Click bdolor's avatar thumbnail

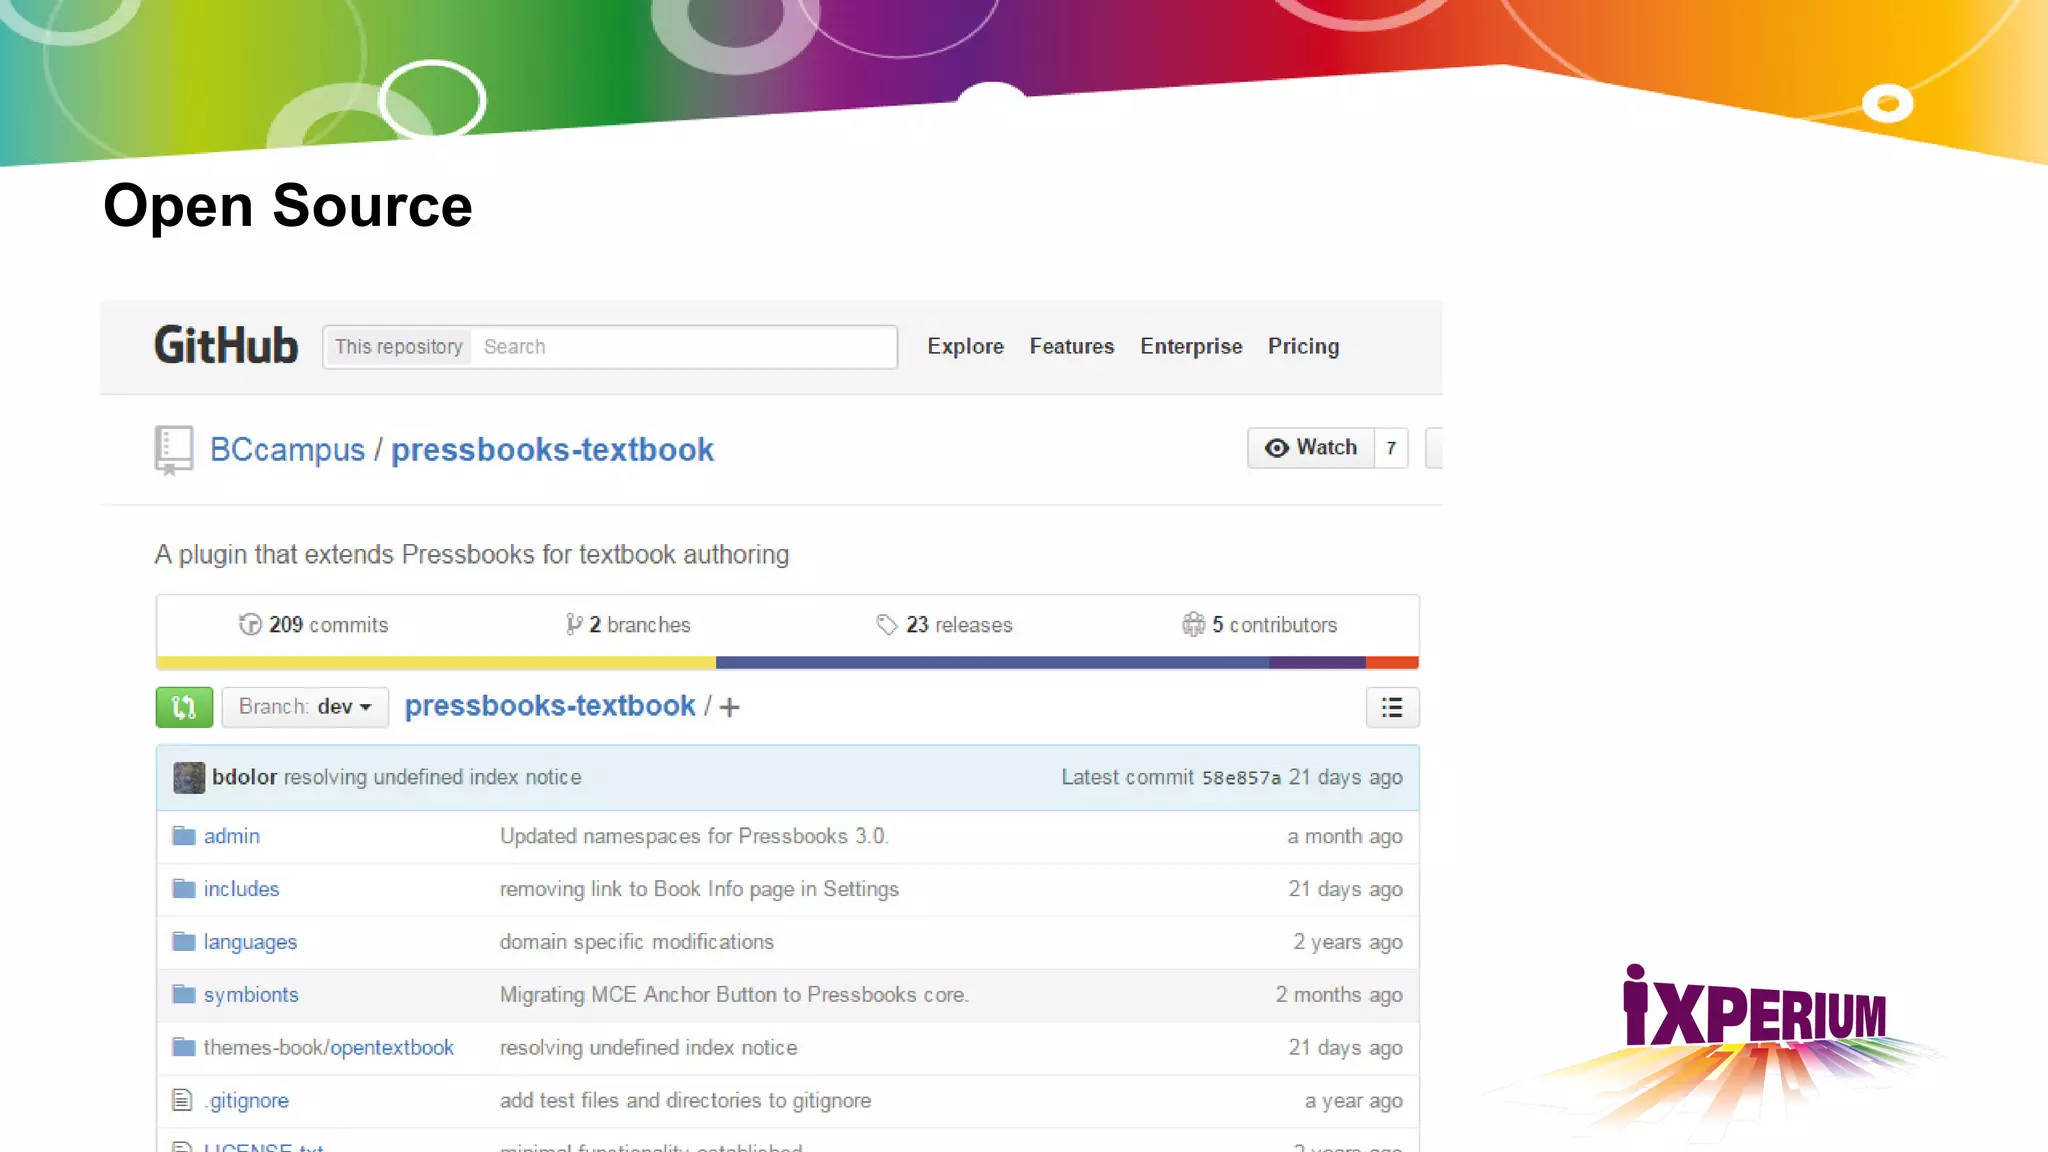189,778
